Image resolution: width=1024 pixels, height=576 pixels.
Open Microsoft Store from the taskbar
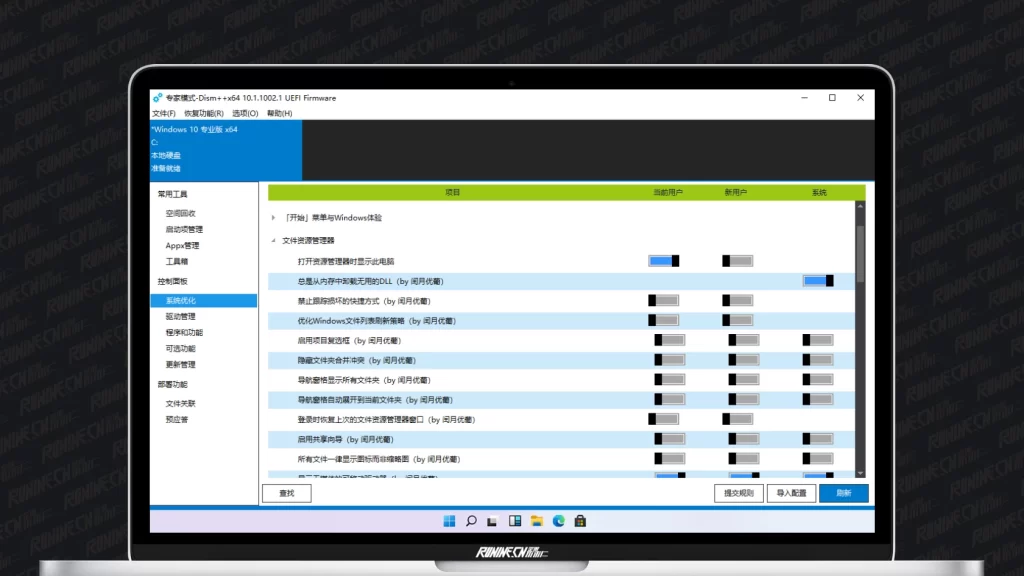(x=580, y=521)
